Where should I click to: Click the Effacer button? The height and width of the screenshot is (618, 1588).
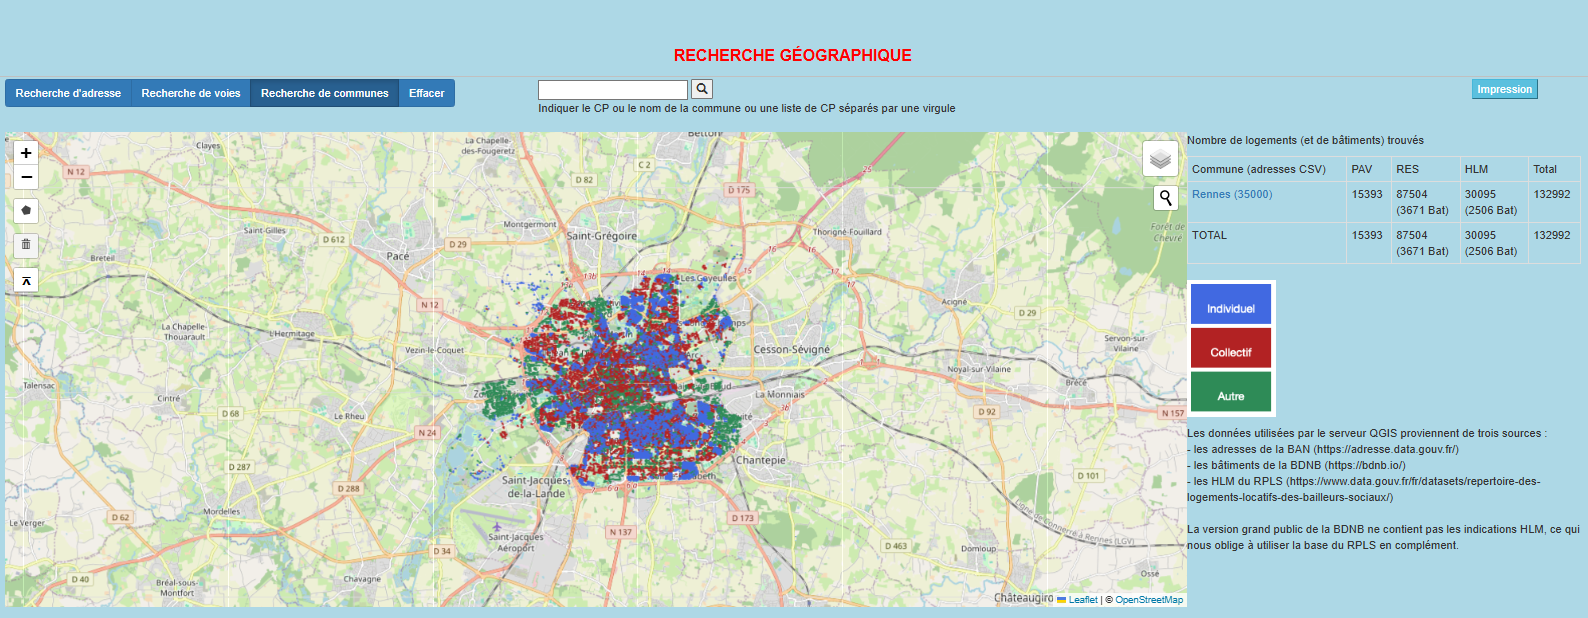pyautogui.click(x=427, y=93)
